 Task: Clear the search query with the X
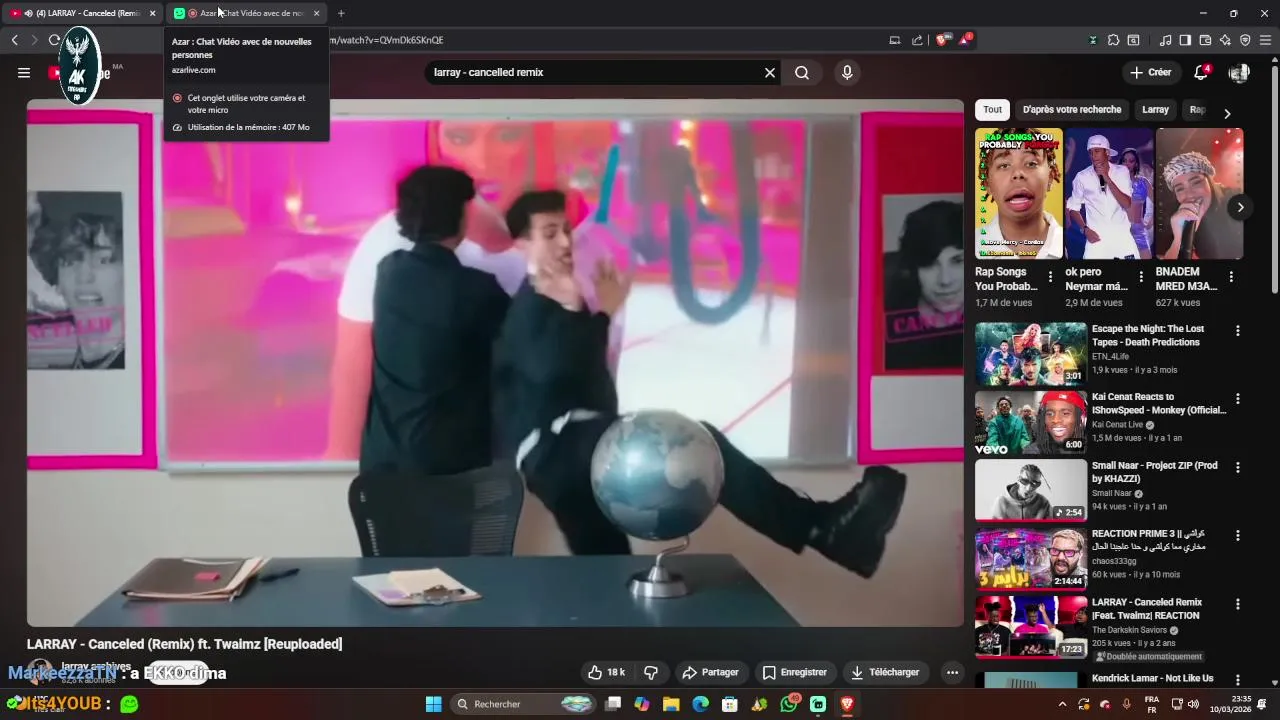tap(770, 72)
